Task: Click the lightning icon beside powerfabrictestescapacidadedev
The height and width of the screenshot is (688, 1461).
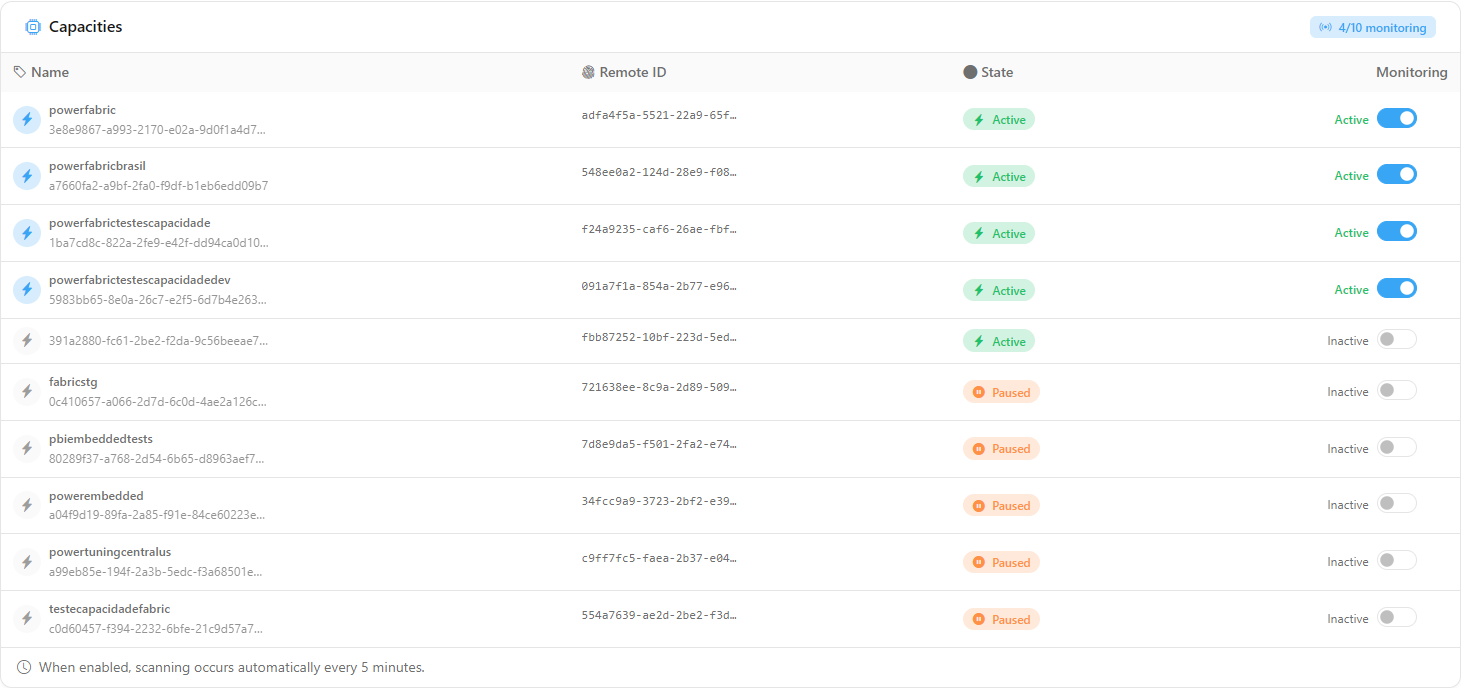Action: pos(27,290)
